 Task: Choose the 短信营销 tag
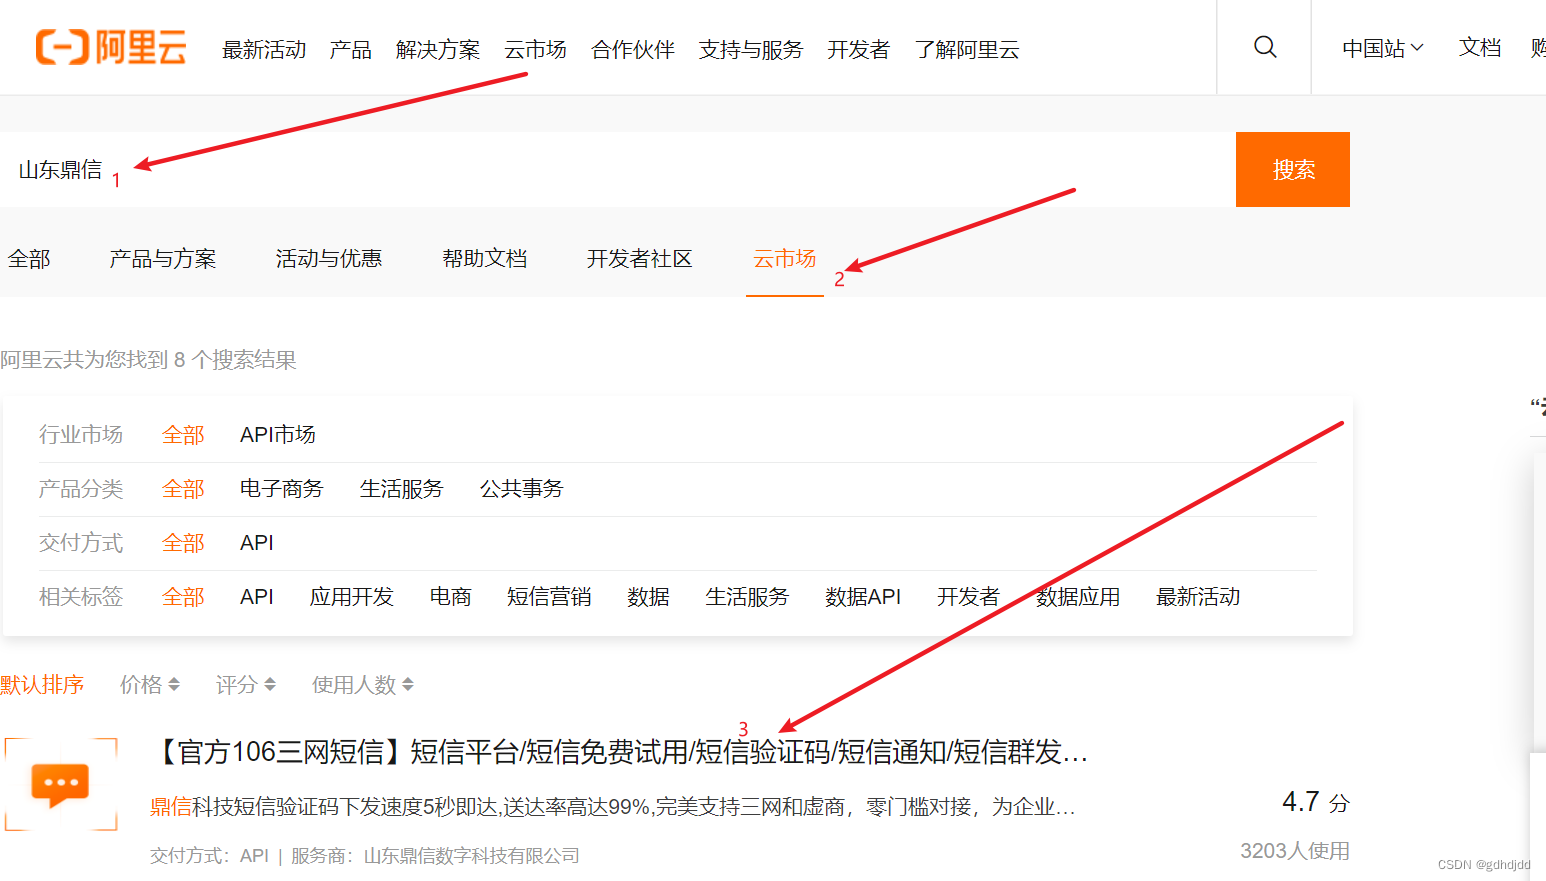[x=549, y=597]
